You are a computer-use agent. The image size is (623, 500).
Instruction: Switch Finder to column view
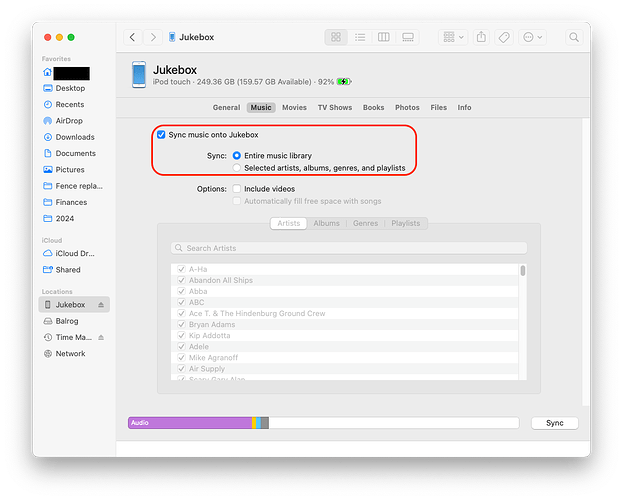pos(384,37)
